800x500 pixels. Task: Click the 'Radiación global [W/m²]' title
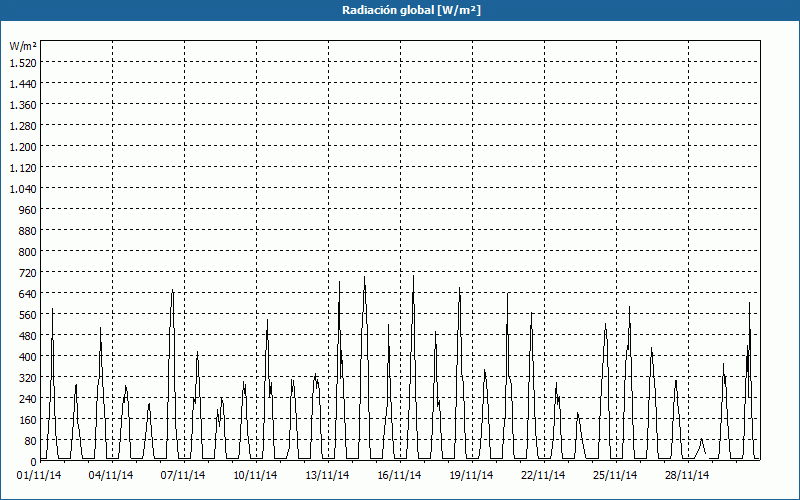[x=411, y=10]
